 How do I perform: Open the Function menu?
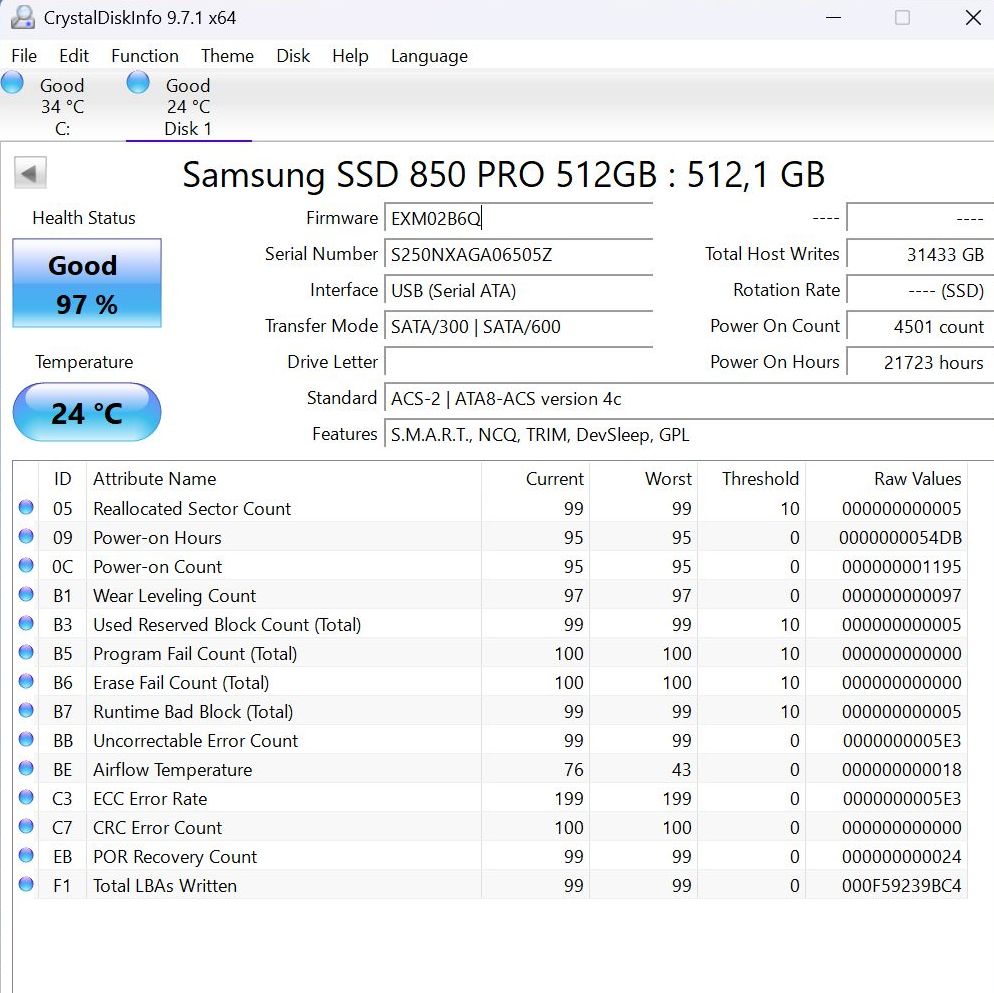click(x=145, y=56)
